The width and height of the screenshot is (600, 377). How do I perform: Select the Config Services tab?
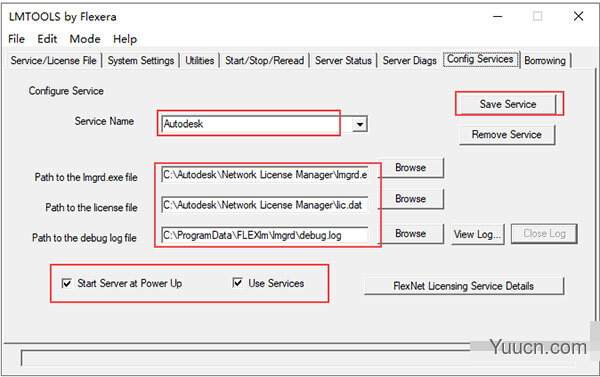[x=480, y=59]
